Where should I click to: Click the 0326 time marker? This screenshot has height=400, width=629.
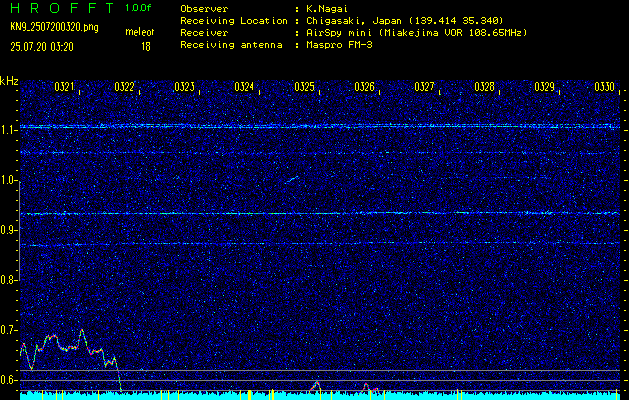pos(365,87)
